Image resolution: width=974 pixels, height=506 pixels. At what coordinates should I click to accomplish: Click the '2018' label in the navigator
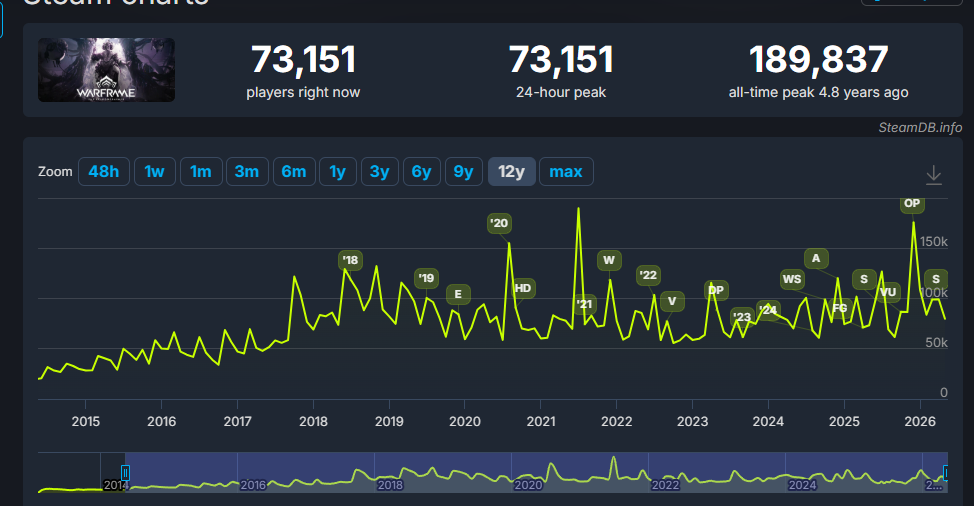pyautogui.click(x=390, y=485)
